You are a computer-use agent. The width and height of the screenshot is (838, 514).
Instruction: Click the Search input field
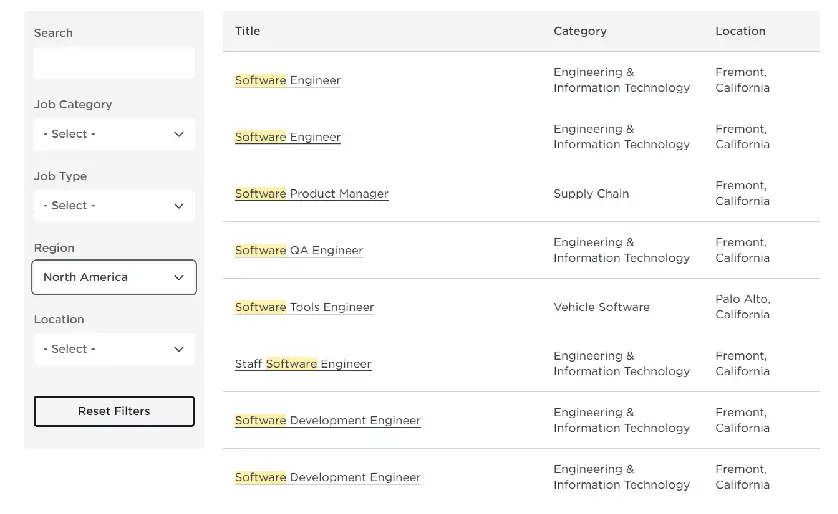[x=114, y=63]
